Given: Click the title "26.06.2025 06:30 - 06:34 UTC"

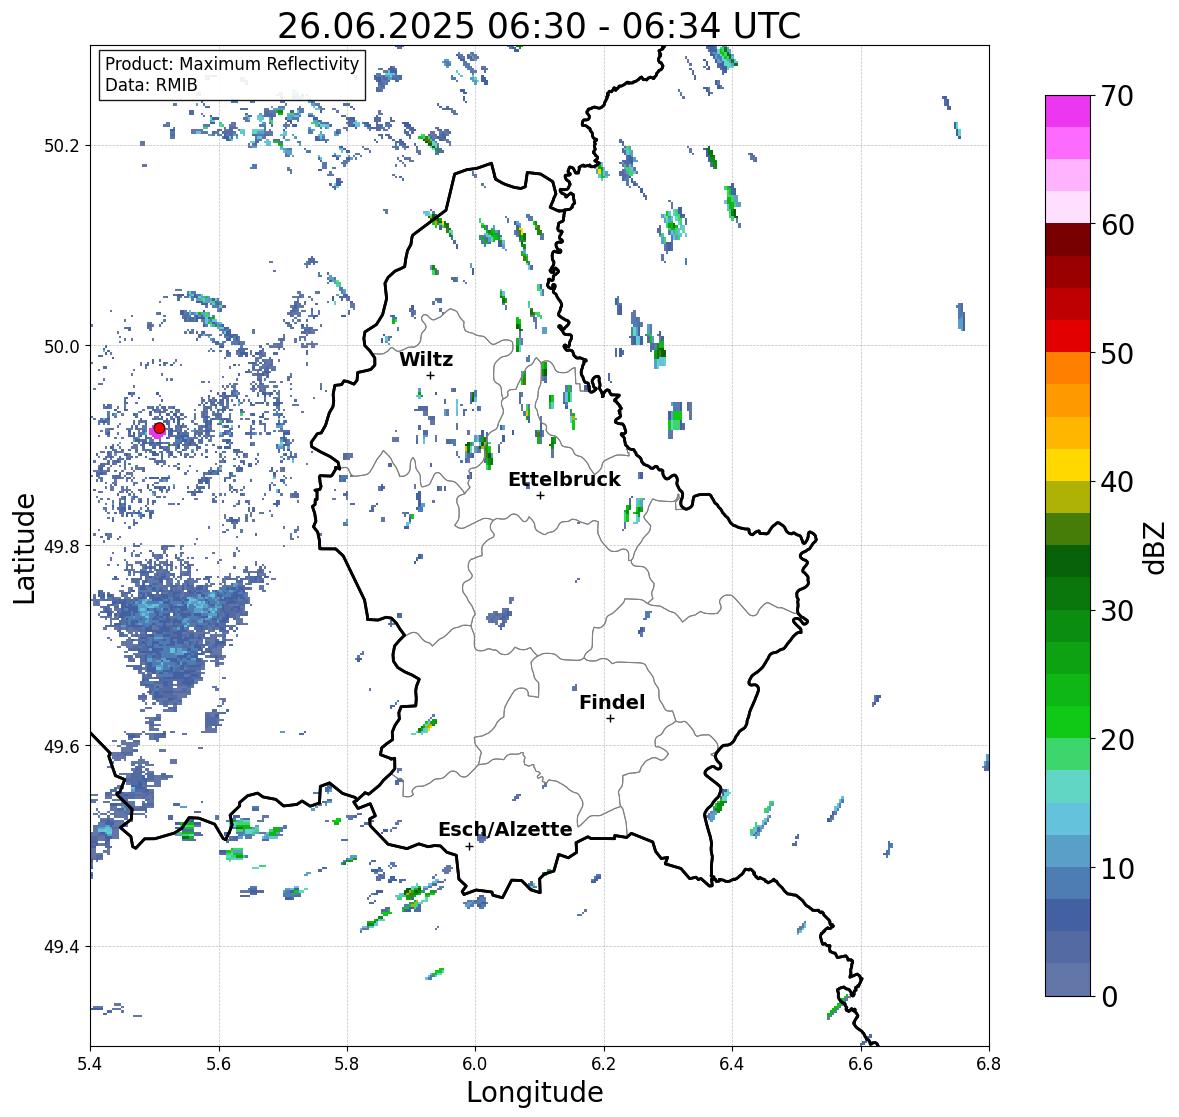Looking at the screenshot, I should click(539, 26).
